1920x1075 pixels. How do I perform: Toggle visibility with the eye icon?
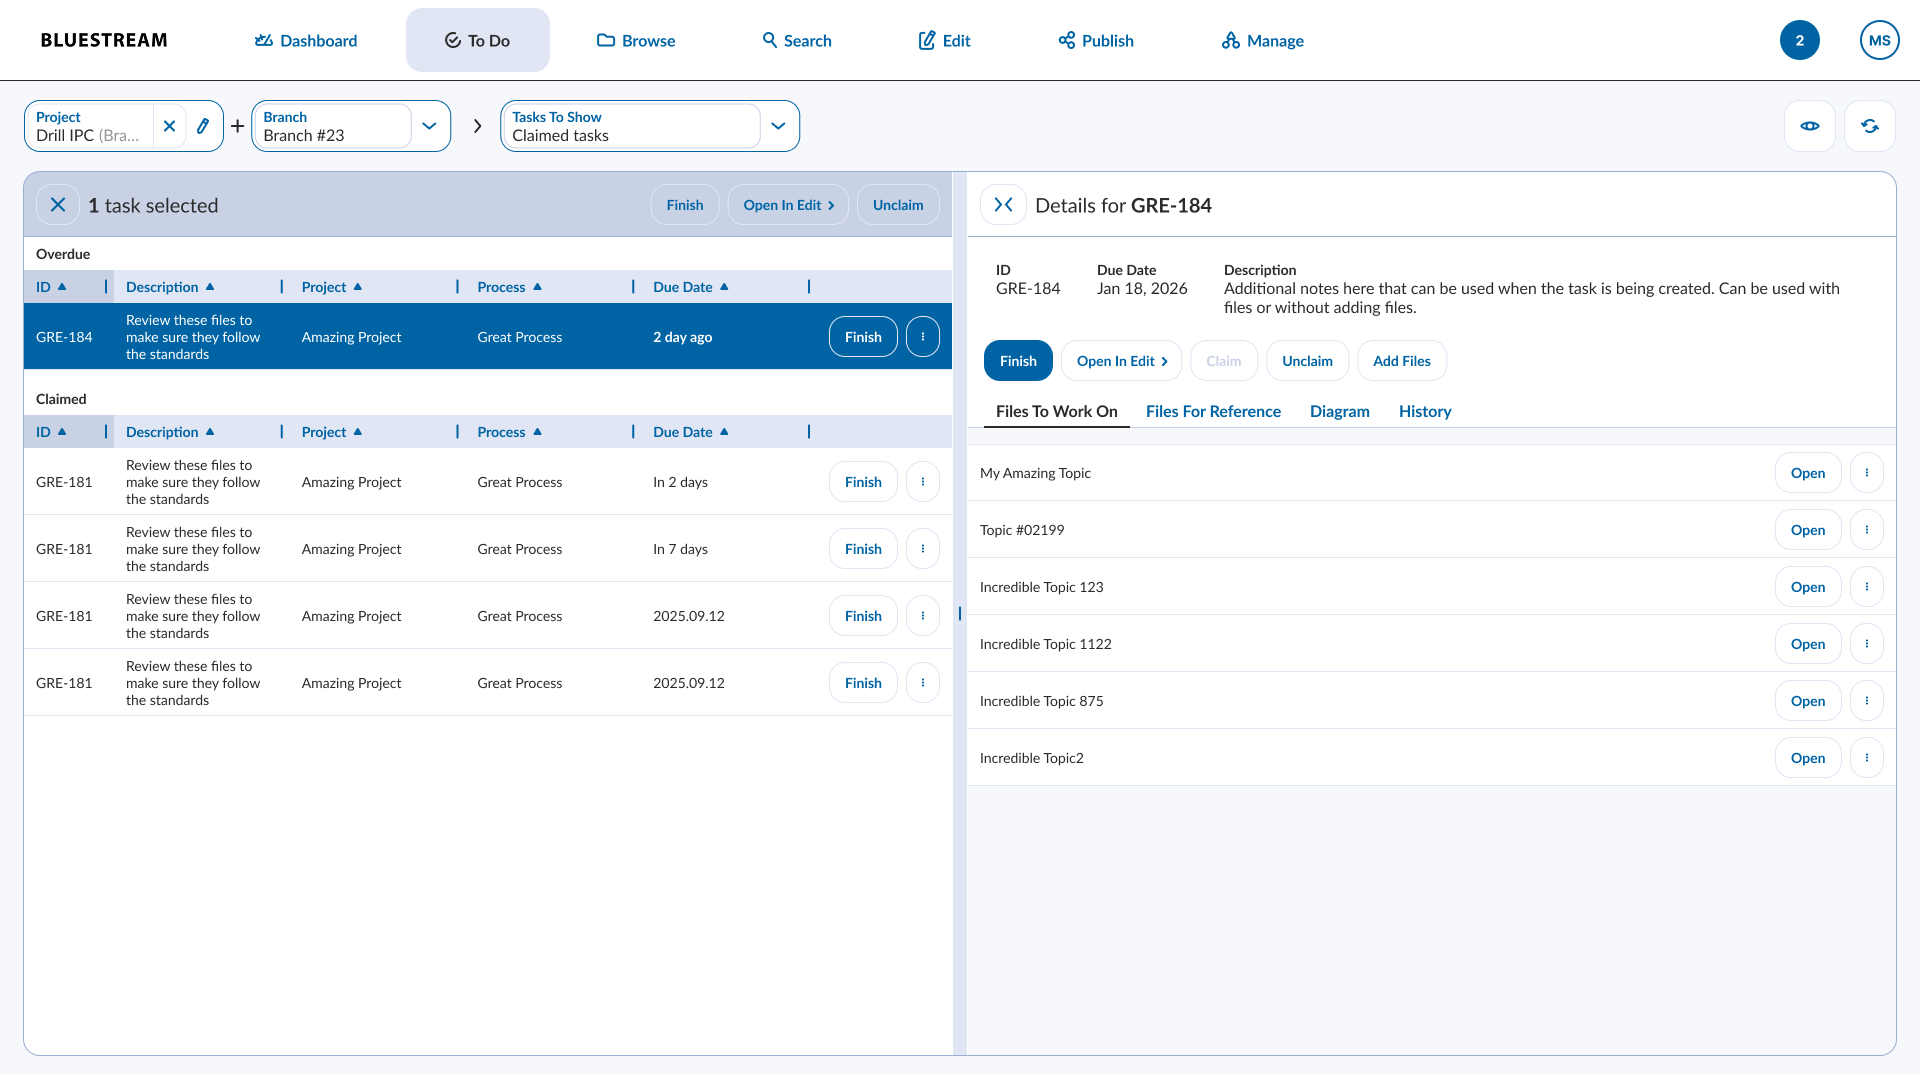click(x=1809, y=126)
